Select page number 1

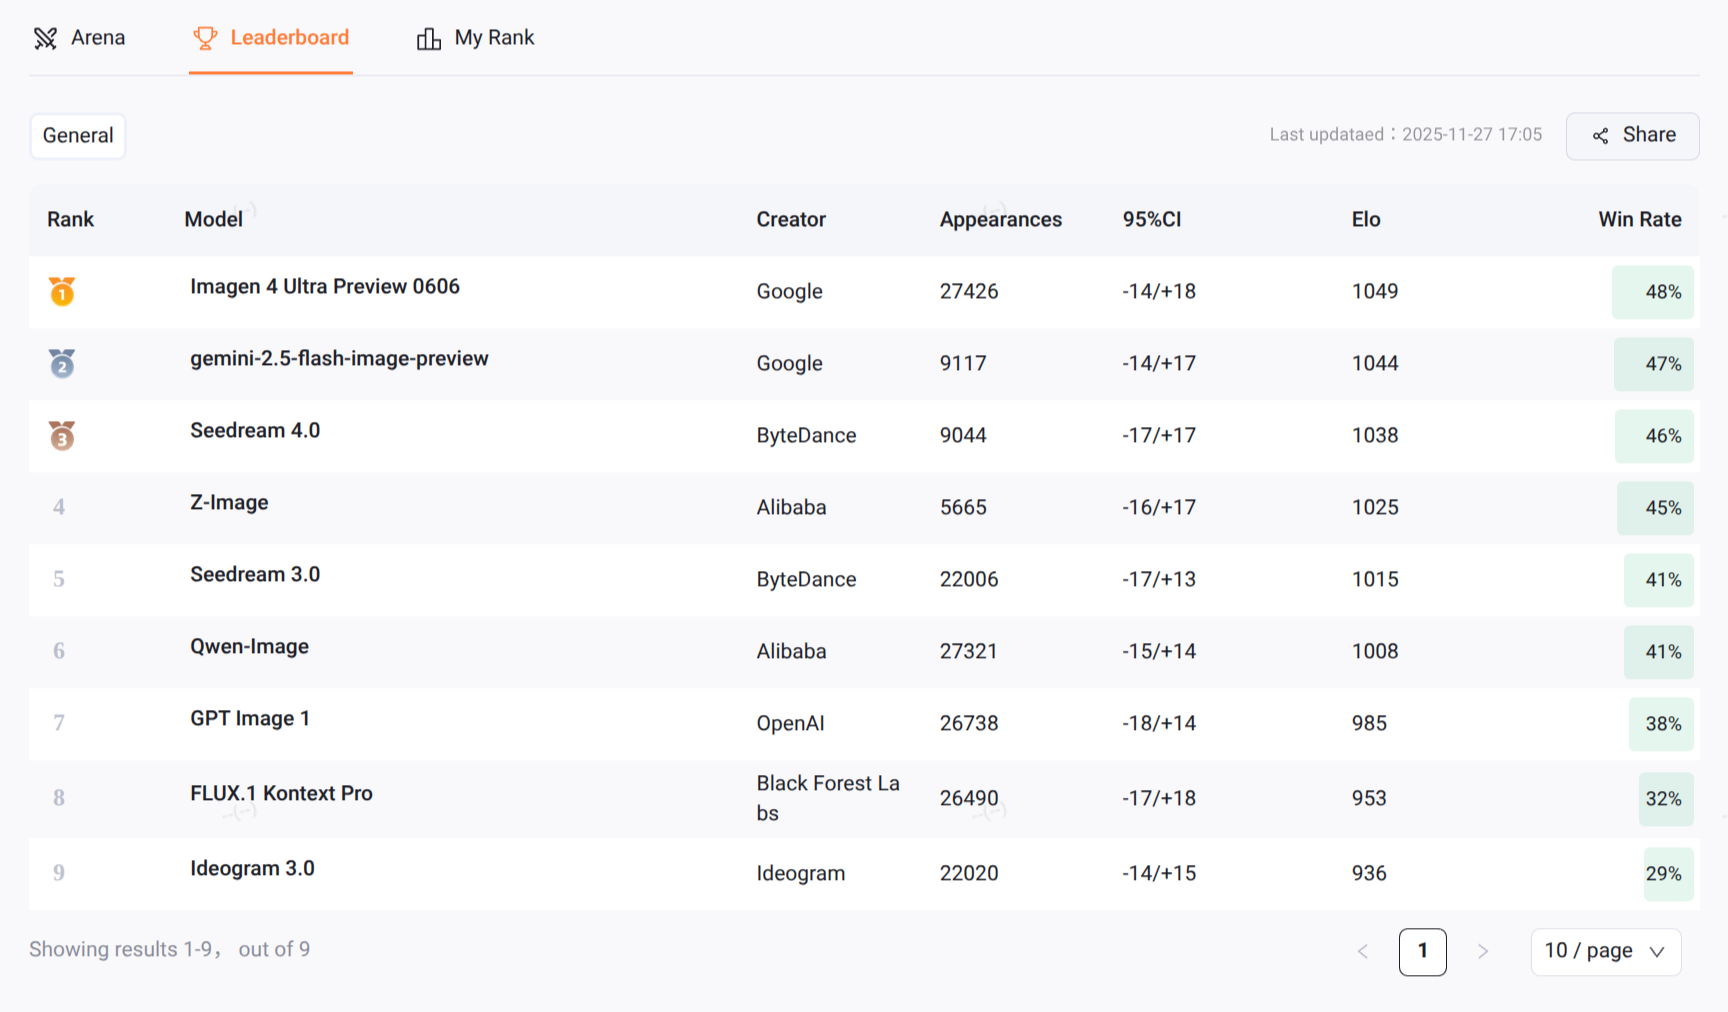tap(1422, 951)
